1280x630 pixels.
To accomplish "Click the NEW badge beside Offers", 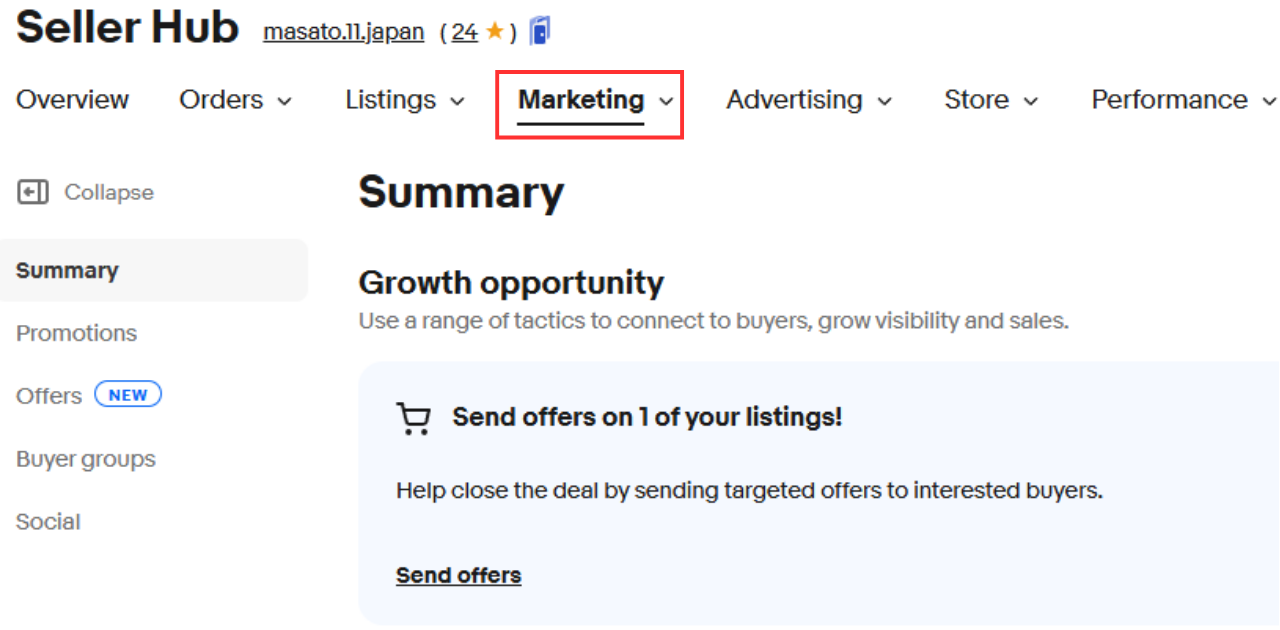I will click(x=128, y=395).
